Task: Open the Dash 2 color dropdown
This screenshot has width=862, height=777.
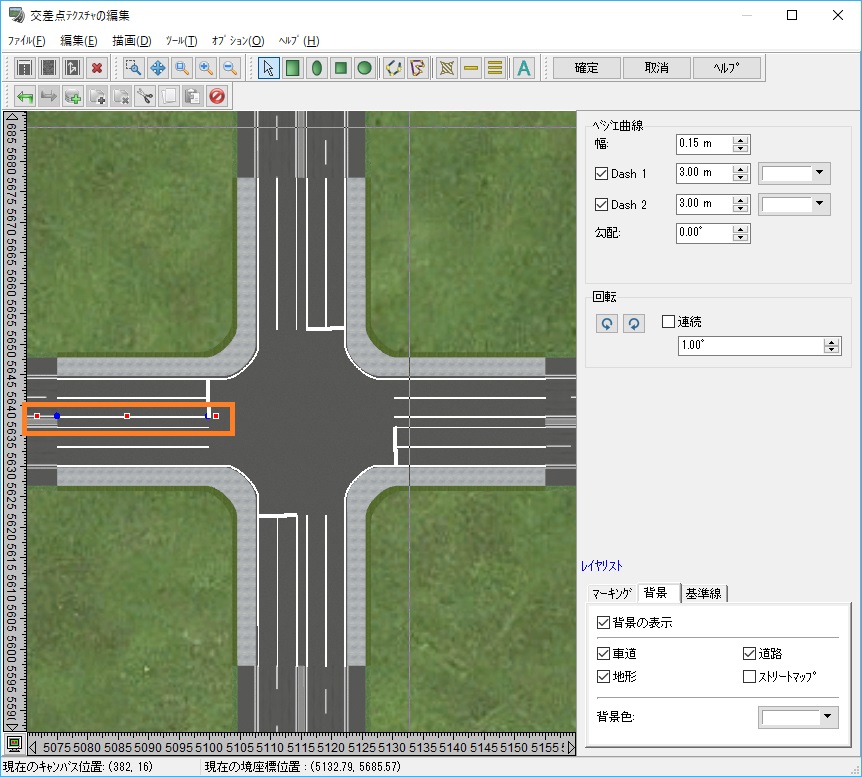Action: (x=821, y=204)
